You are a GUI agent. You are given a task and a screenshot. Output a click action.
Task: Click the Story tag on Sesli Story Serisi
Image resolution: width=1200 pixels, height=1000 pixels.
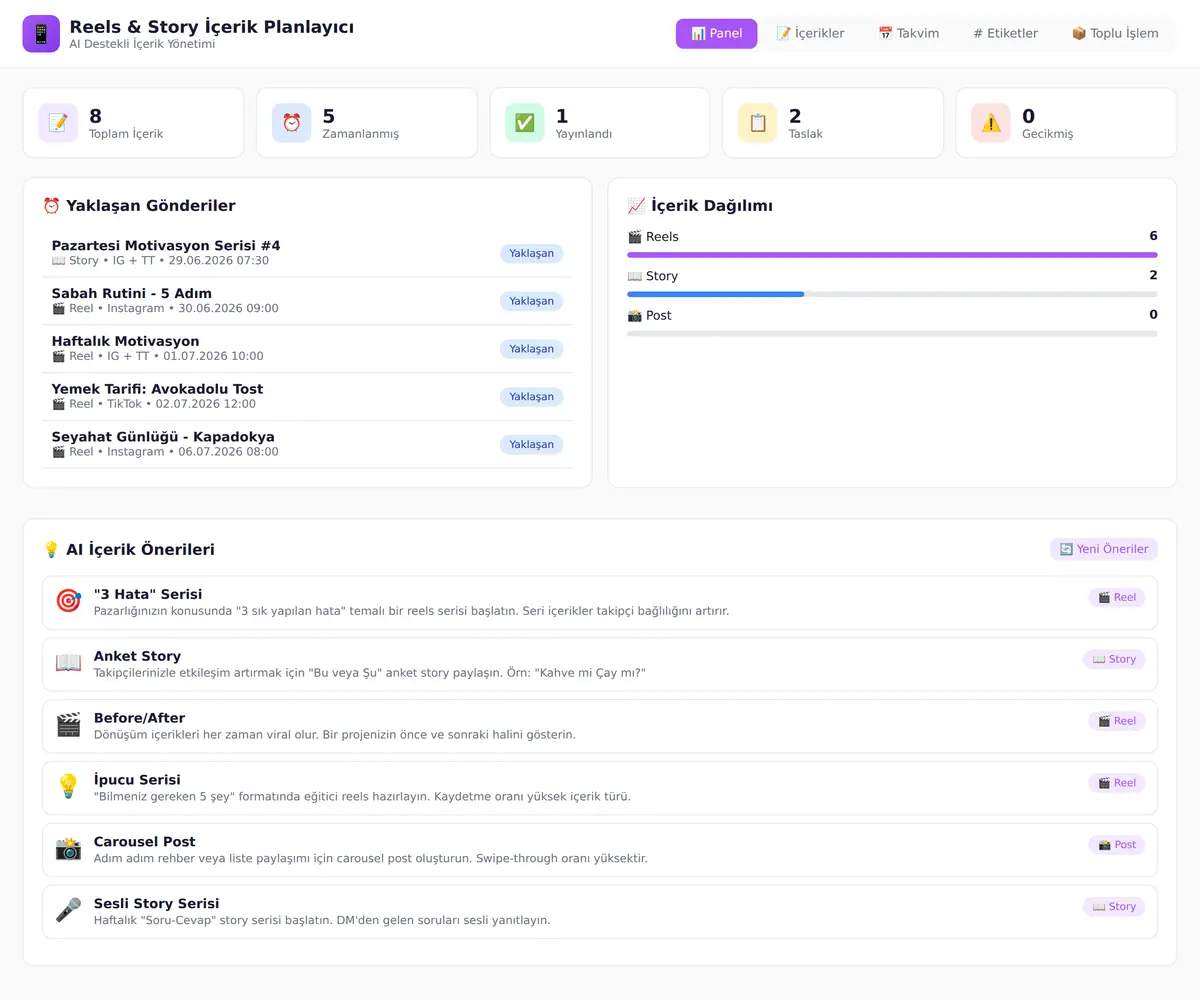tap(1114, 907)
